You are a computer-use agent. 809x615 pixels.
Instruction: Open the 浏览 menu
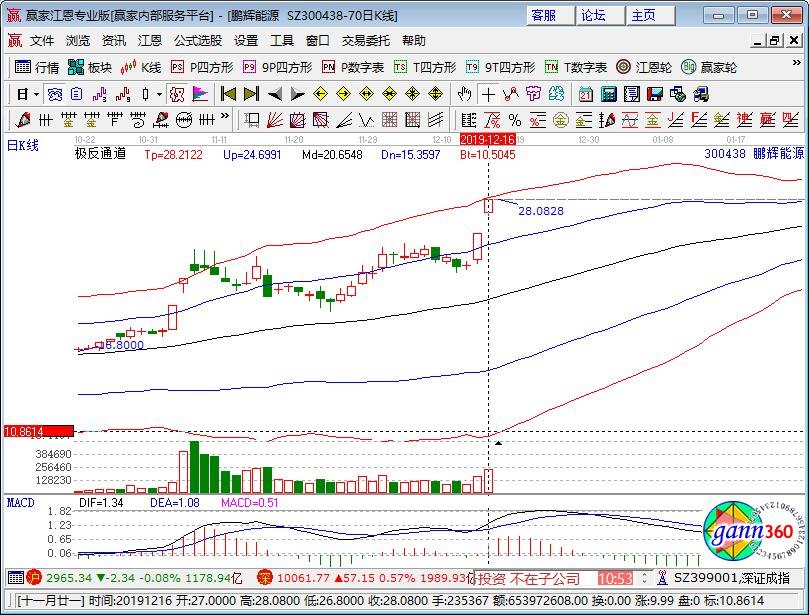[78, 40]
